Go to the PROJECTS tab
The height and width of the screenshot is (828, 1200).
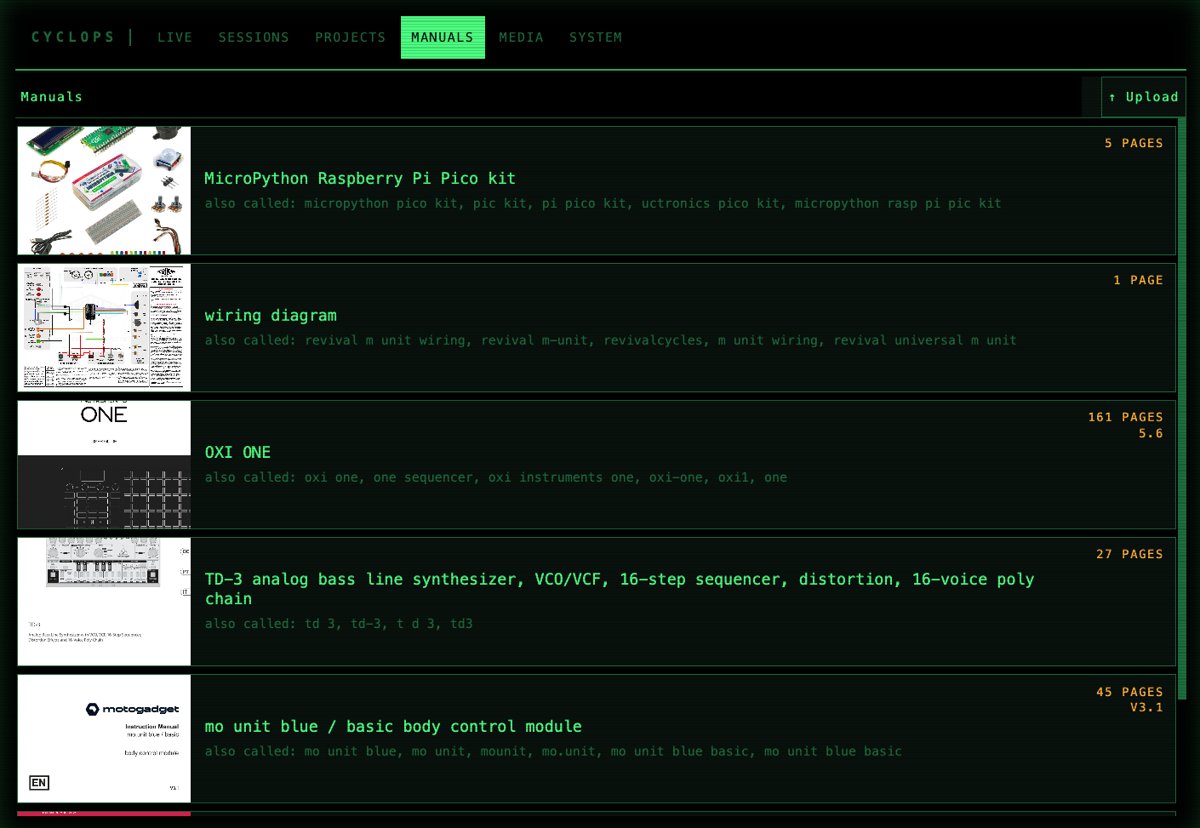point(350,37)
